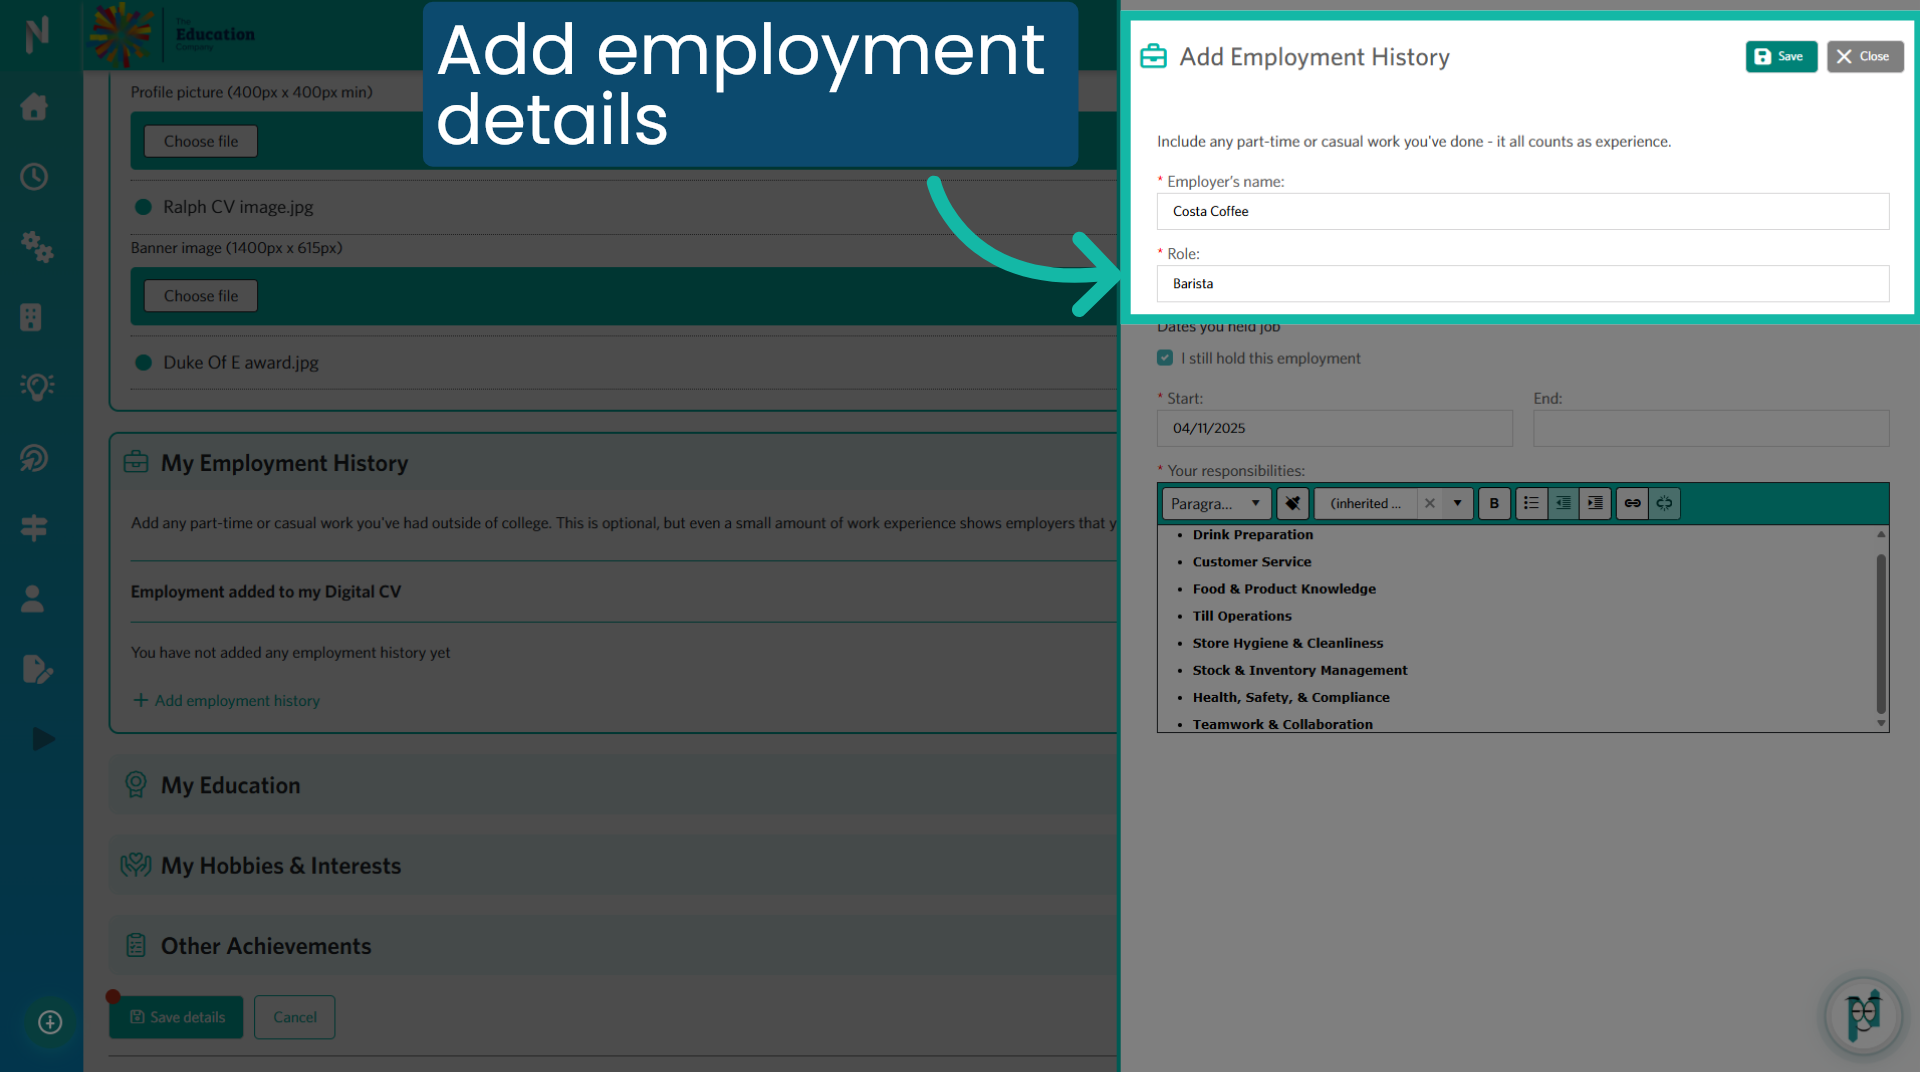The width and height of the screenshot is (1920, 1072).
Task: Click the responsibilities editor scrollbar
Action: (x=1880, y=632)
